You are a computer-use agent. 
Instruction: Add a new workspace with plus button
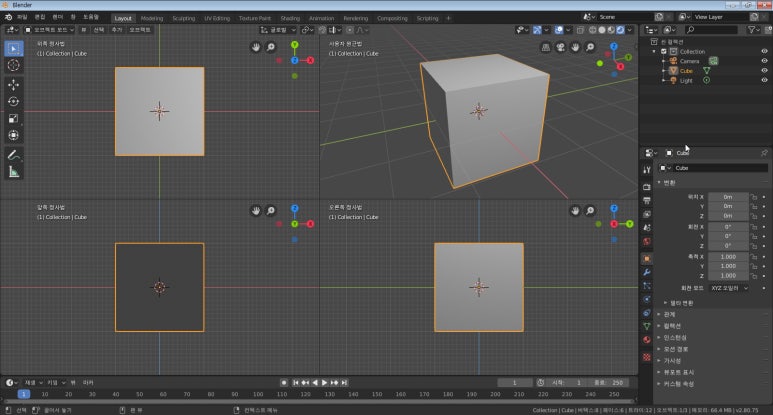tap(448, 18)
